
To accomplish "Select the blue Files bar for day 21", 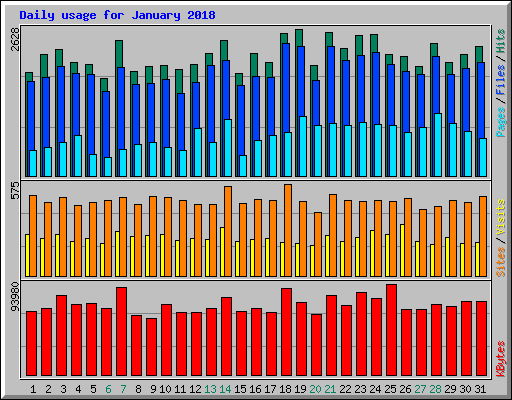I will (331, 85).
